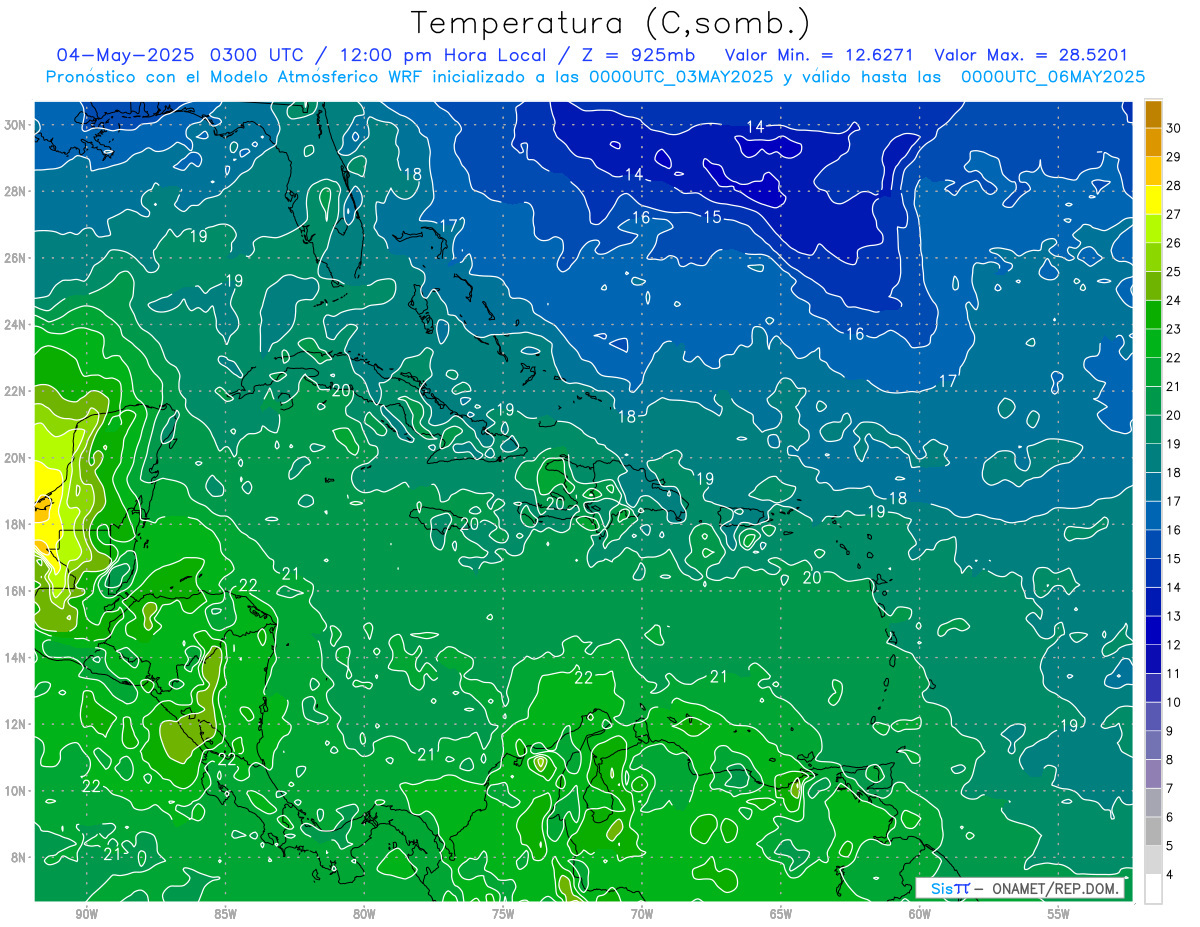Click the 75W longitude axis label
This screenshot has width=1200, height=927.
point(503,914)
